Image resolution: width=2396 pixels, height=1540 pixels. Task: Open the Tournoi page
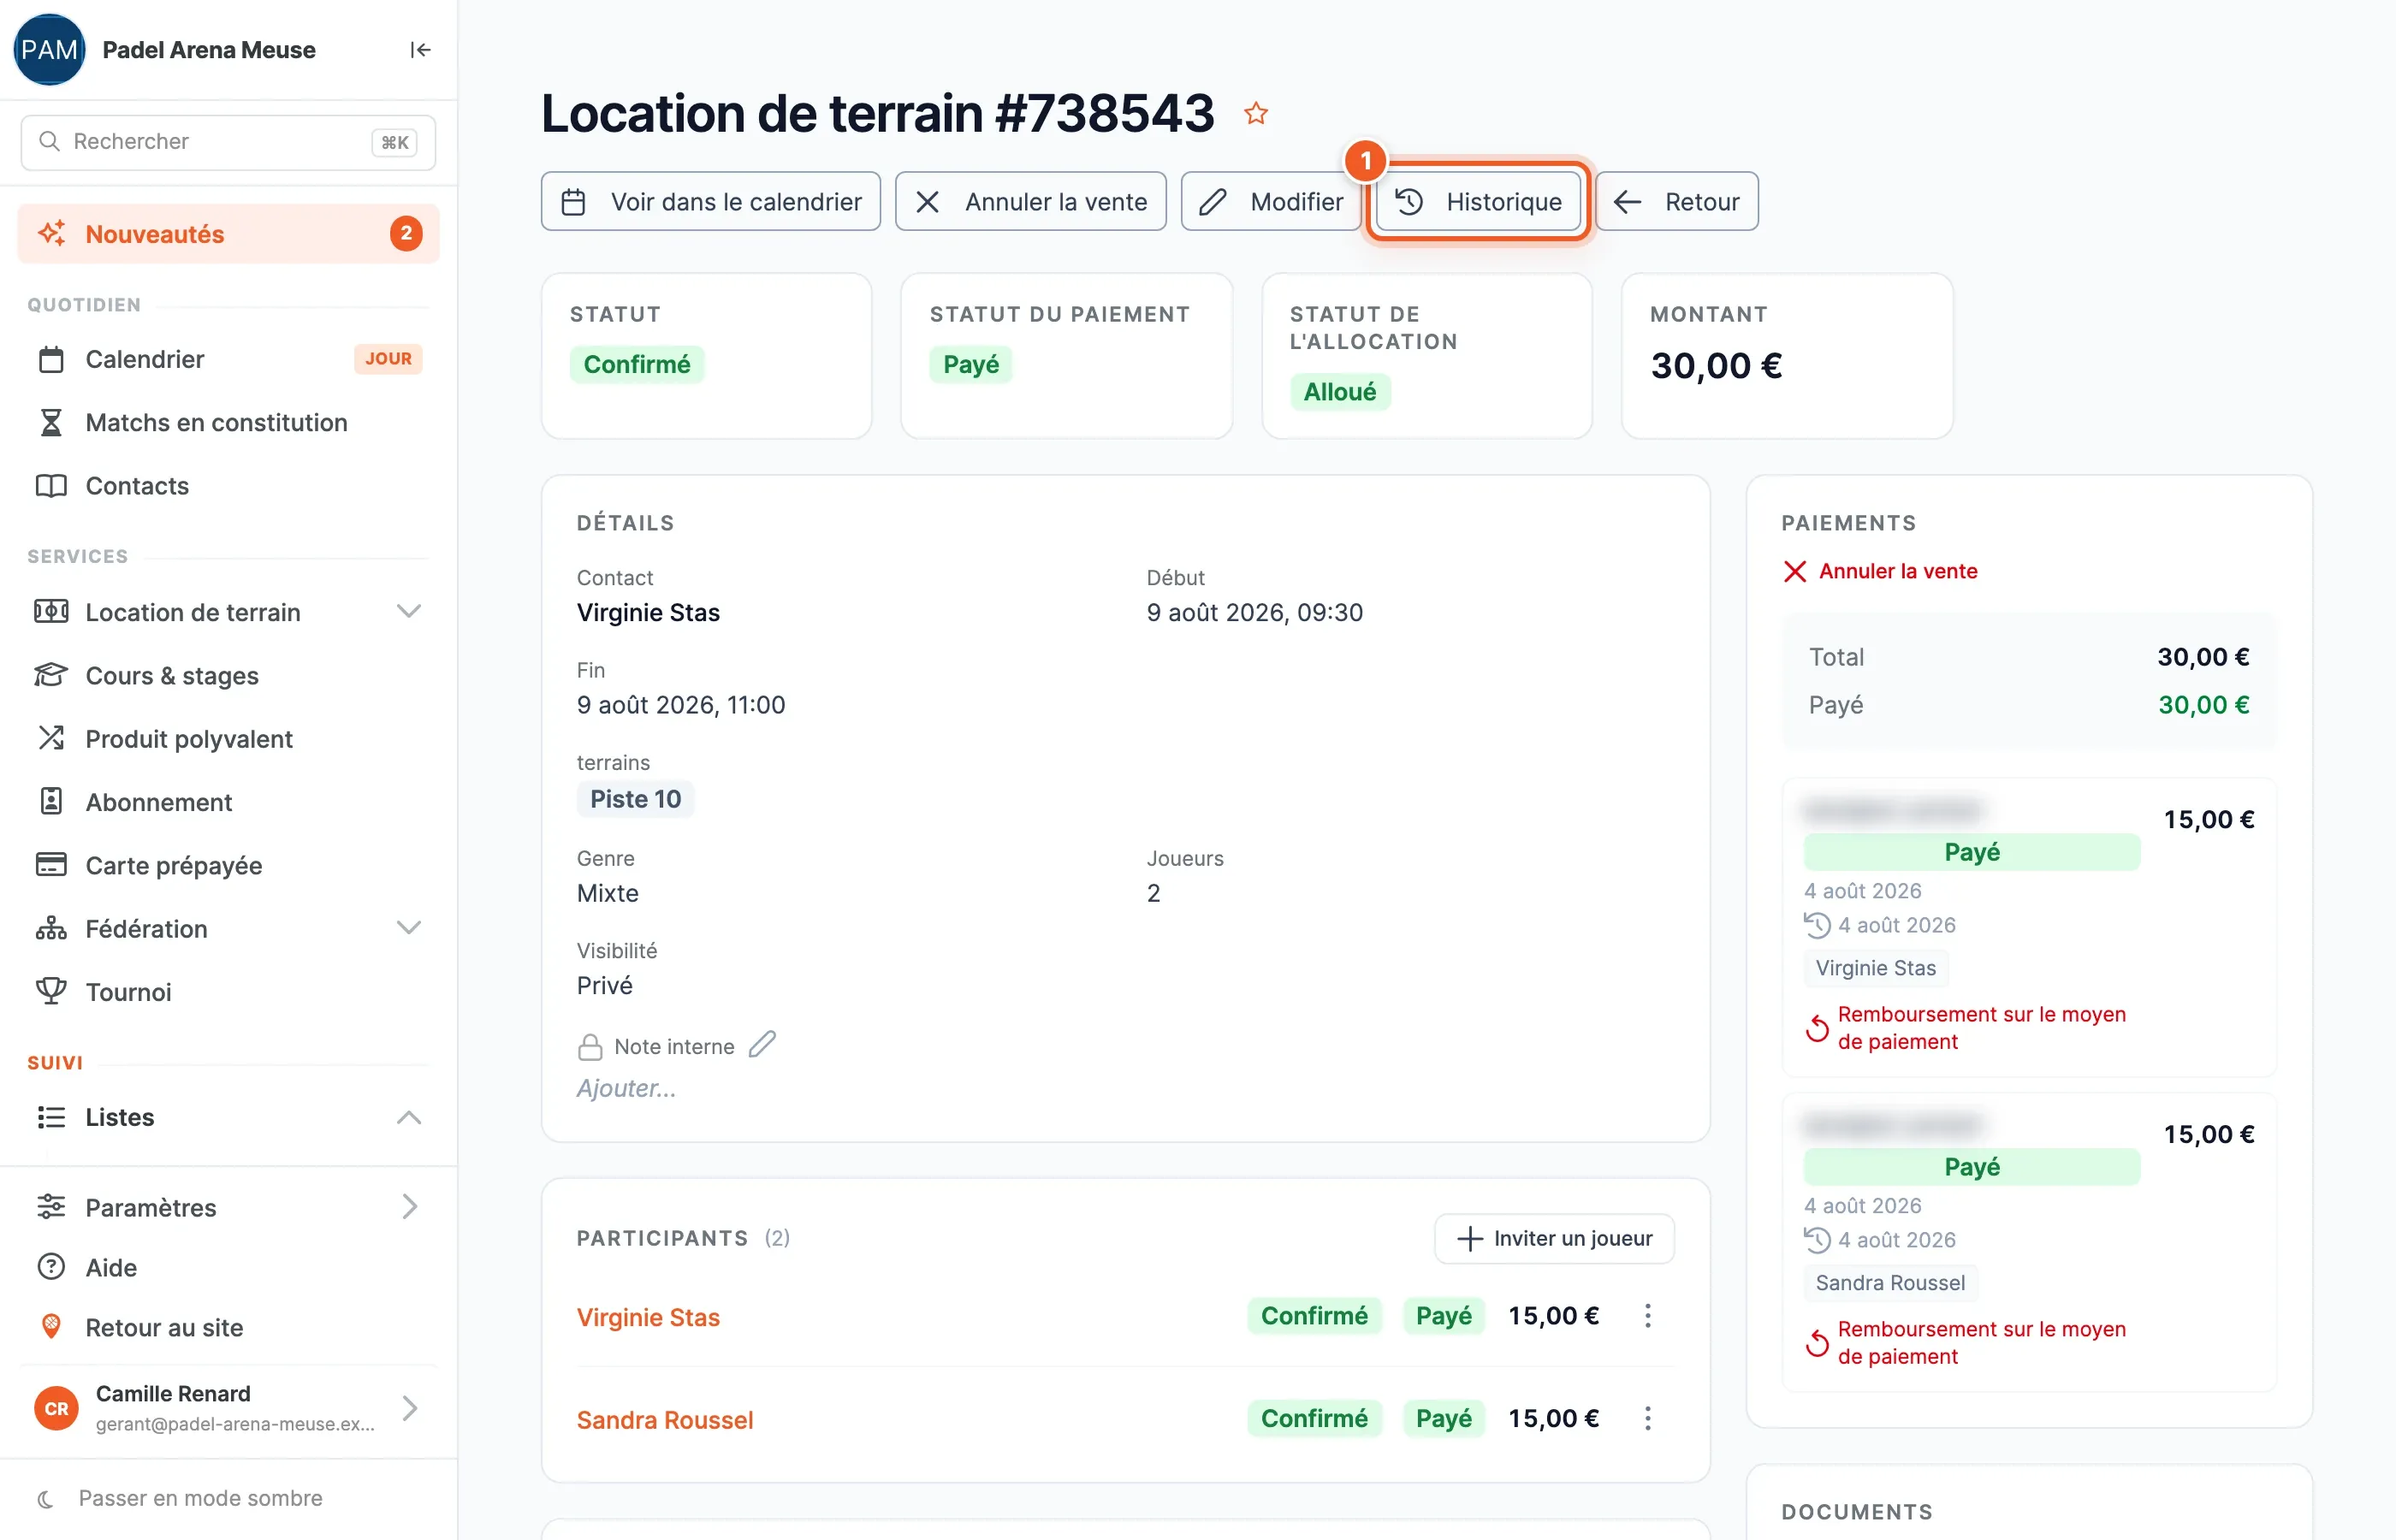tap(228, 992)
